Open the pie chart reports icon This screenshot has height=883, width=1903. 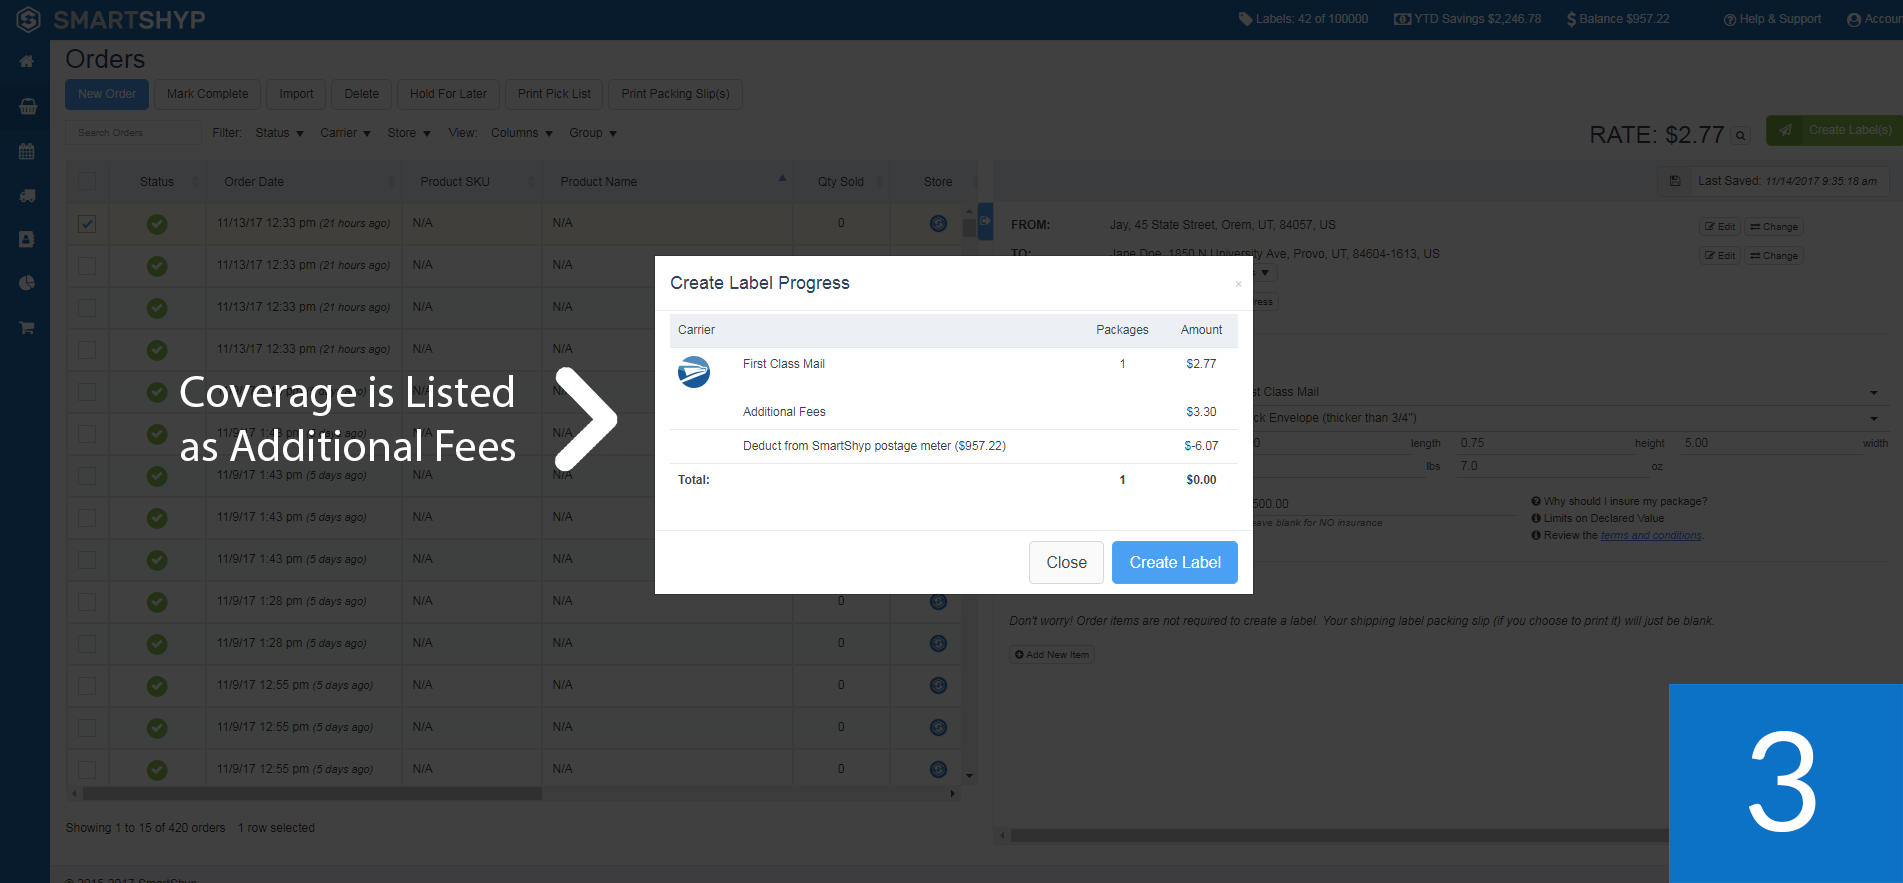pyautogui.click(x=27, y=283)
